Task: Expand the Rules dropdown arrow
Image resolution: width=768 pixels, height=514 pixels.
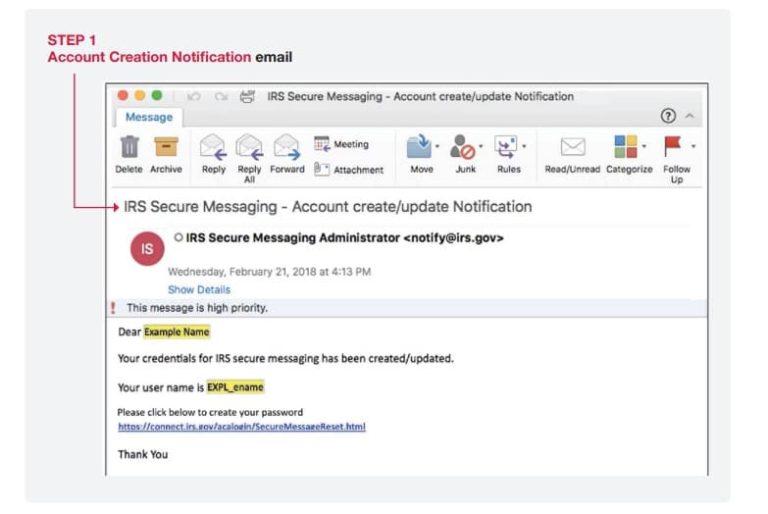Action: [524, 146]
